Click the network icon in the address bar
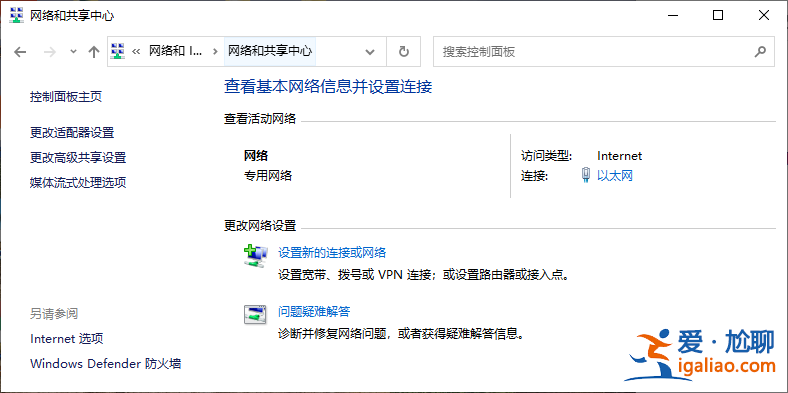This screenshot has height=393, width=788. [x=118, y=51]
